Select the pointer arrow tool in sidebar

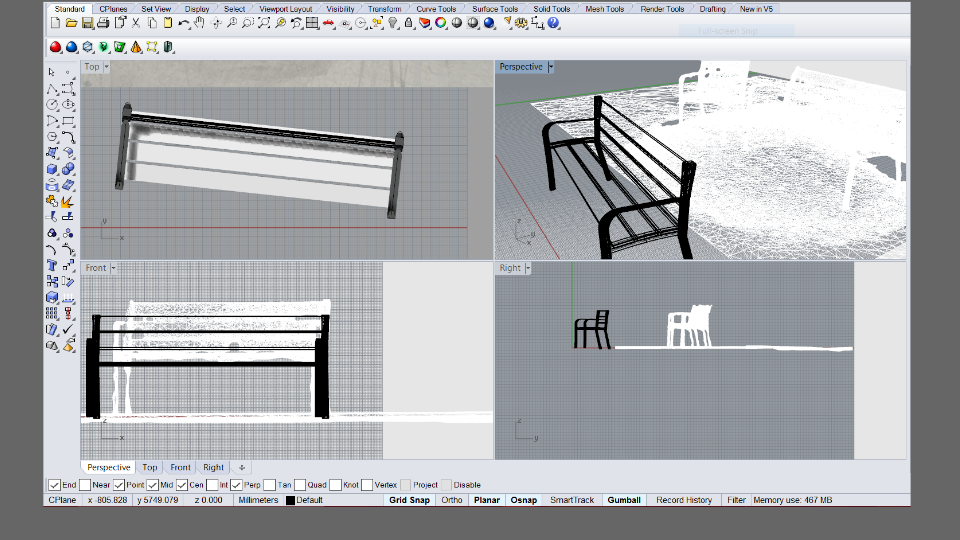click(x=52, y=72)
